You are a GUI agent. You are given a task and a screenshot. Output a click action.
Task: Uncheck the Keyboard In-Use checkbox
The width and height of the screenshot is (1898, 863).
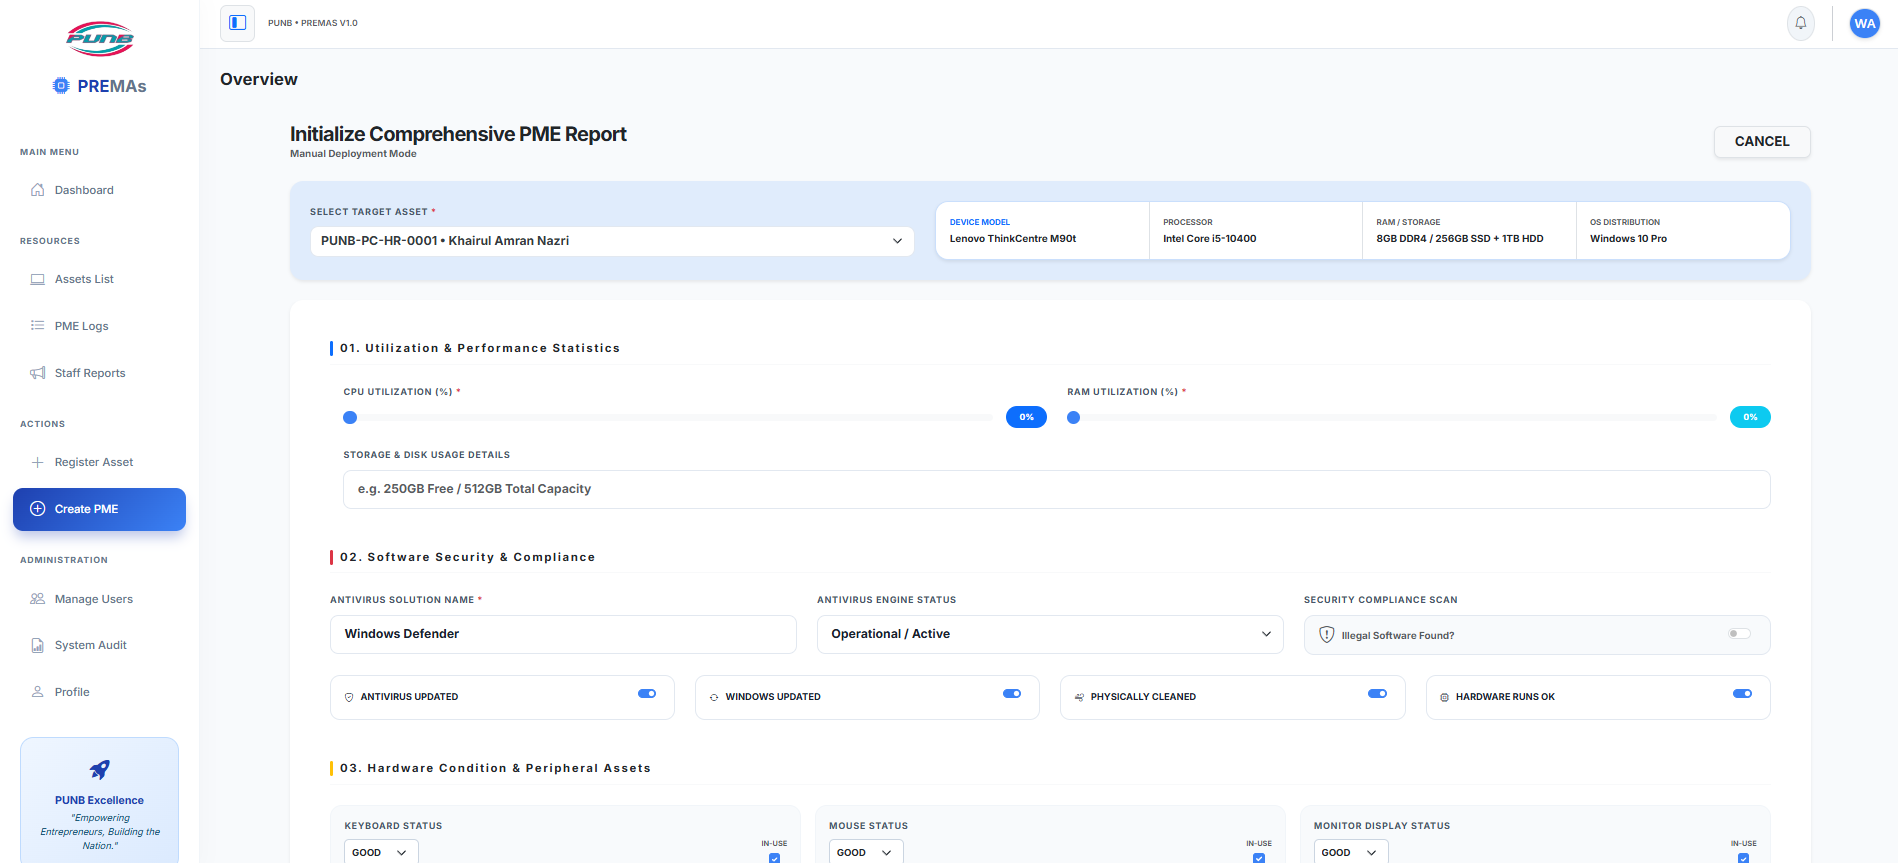[775, 858]
